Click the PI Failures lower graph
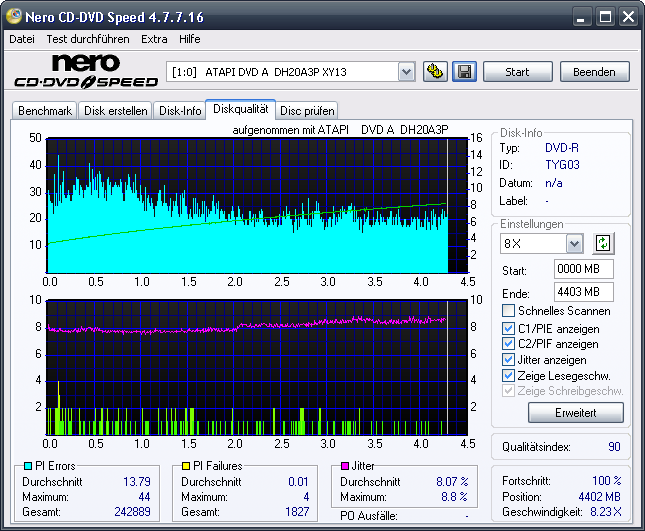This screenshot has width=645, height=531. point(257,367)
